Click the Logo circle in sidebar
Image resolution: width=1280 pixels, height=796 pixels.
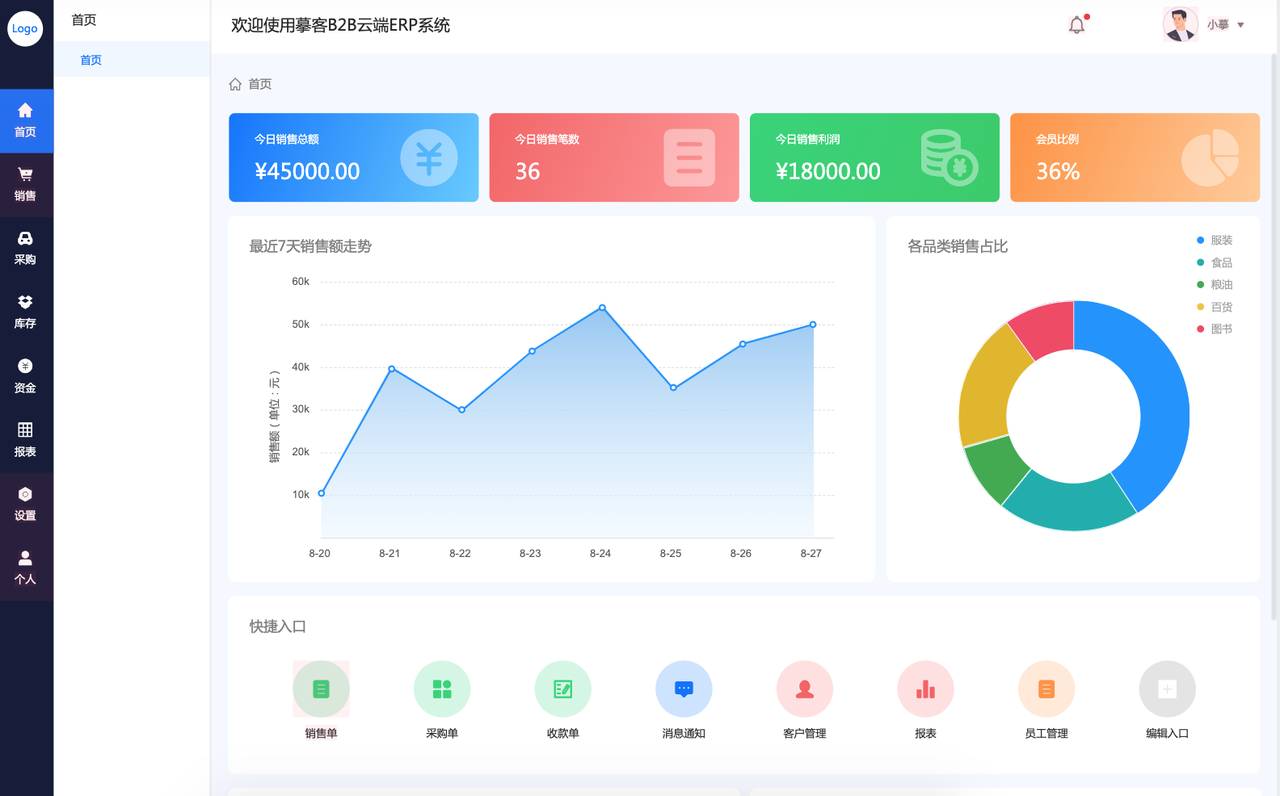coord(25,29)
